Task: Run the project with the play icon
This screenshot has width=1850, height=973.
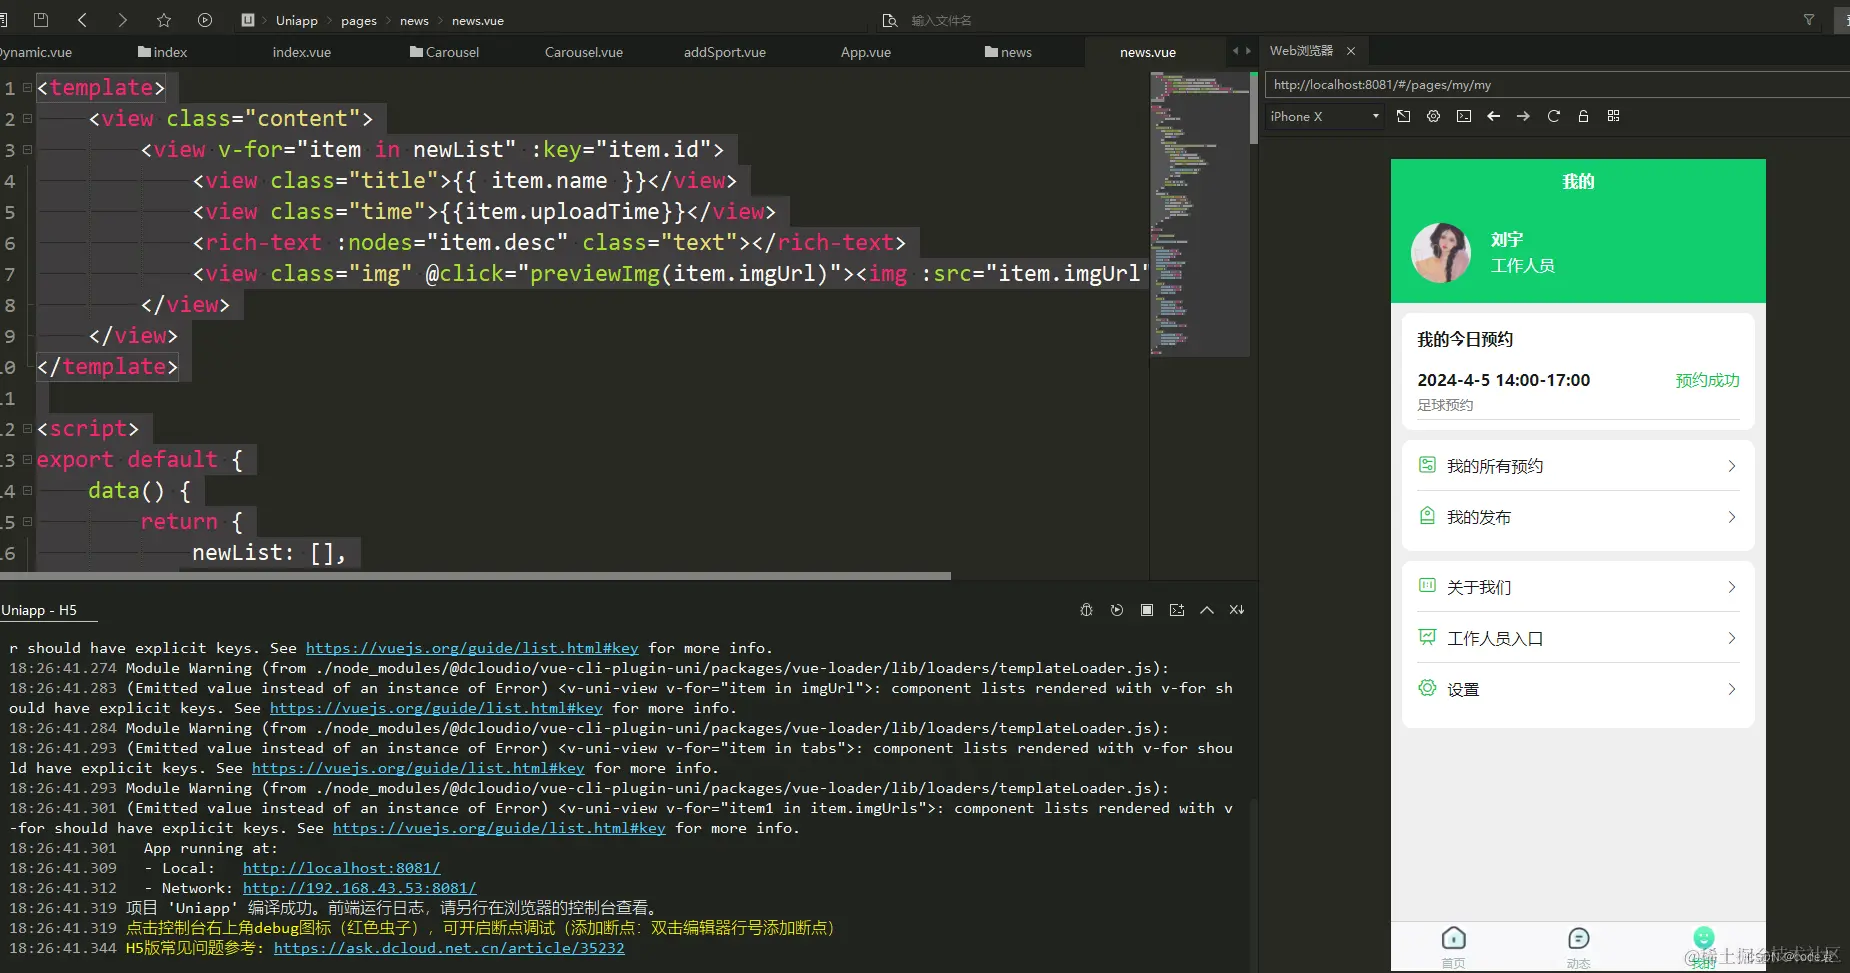Action: point(205,20)
